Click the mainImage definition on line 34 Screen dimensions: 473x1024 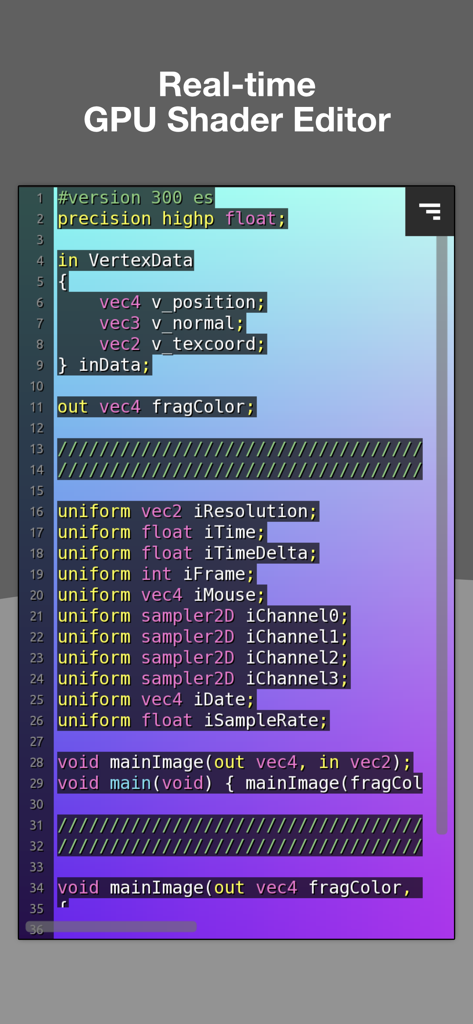click(x=240, y=888)
